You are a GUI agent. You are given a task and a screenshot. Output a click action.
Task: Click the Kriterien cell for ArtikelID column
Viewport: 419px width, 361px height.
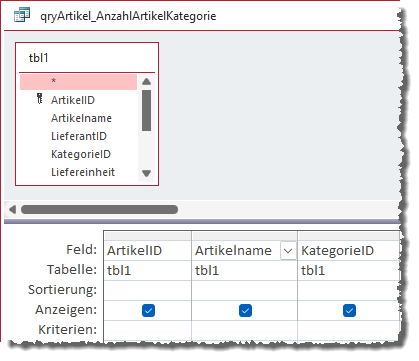pyautogui.click(x=147, y=330)
